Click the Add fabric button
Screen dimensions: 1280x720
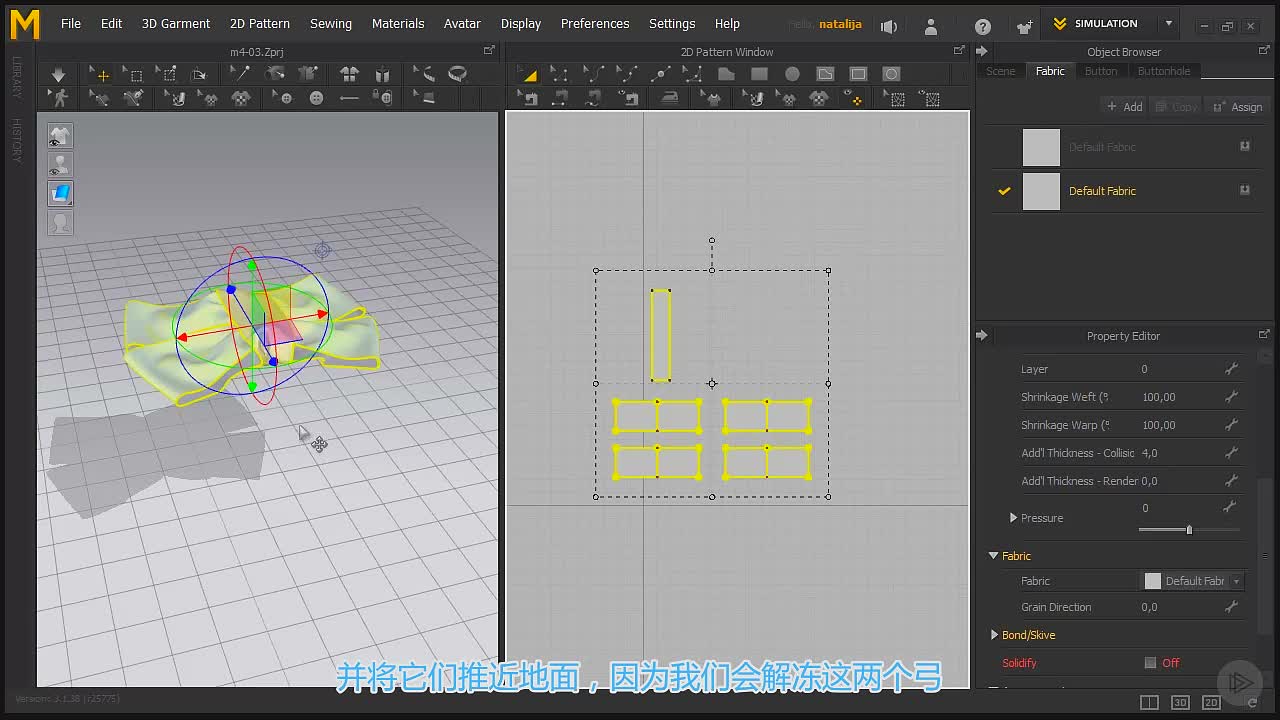[x=1125, y=107]
